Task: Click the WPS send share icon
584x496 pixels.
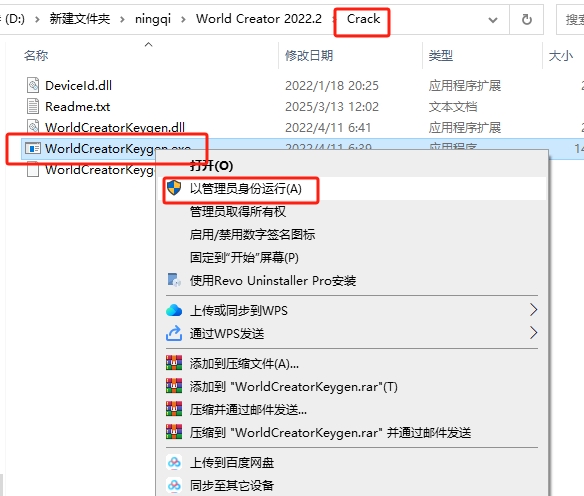Action: point(174,333)
